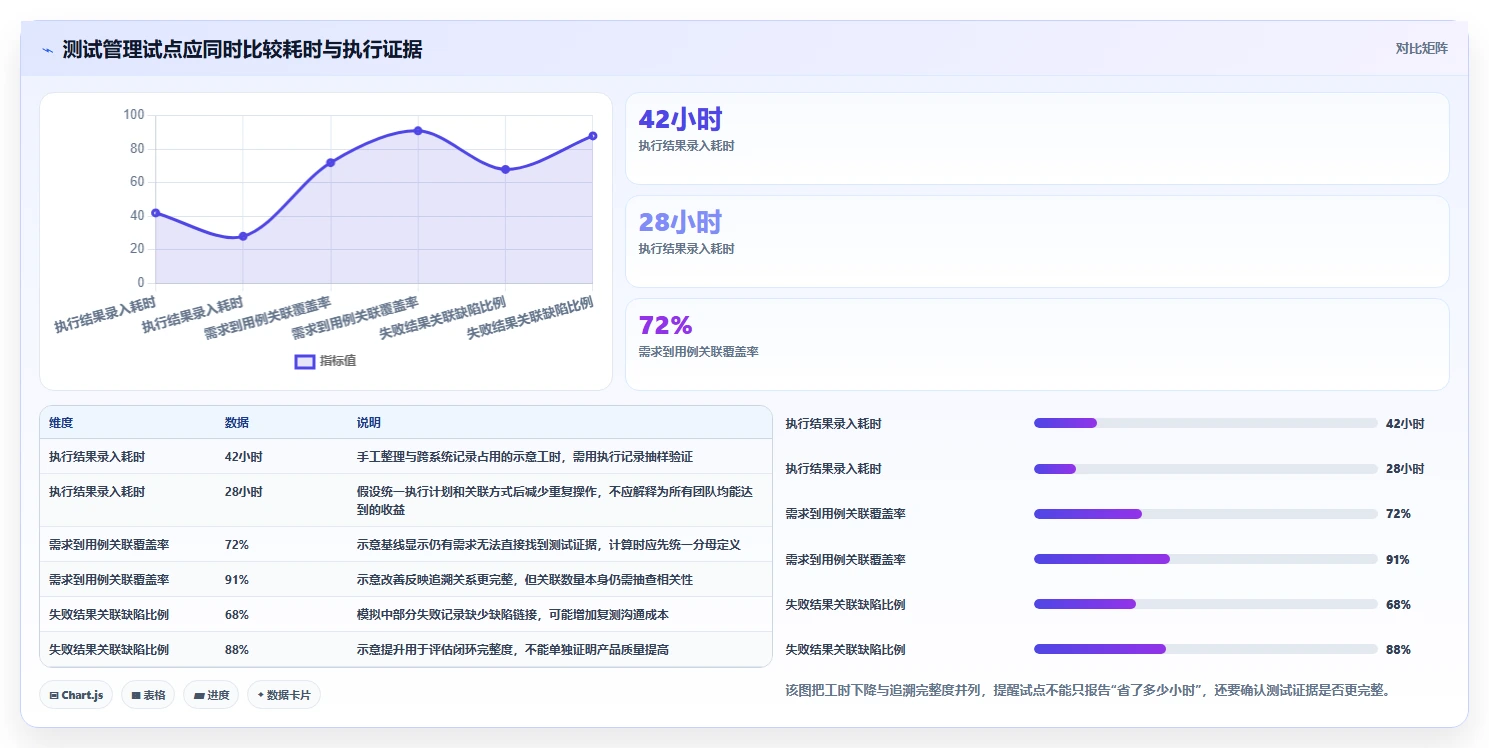Click the last chart data point at 88
This screenshot has width=1489, height=748.
tap(593, 136)
